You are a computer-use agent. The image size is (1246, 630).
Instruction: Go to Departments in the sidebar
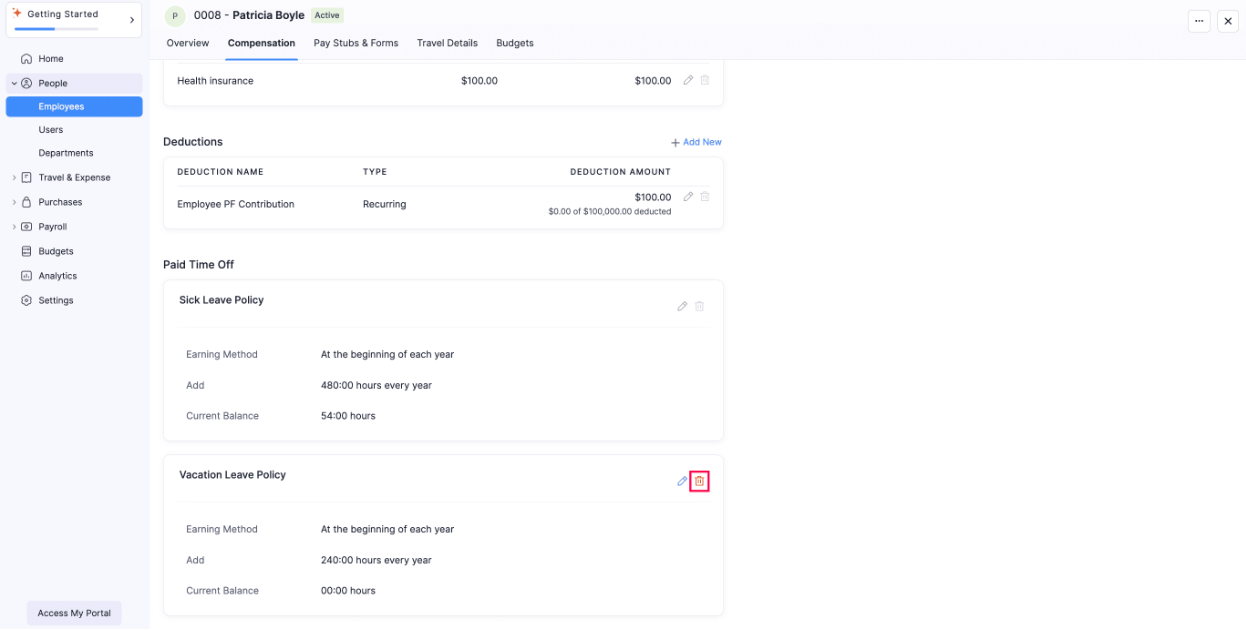pos(66,153)
